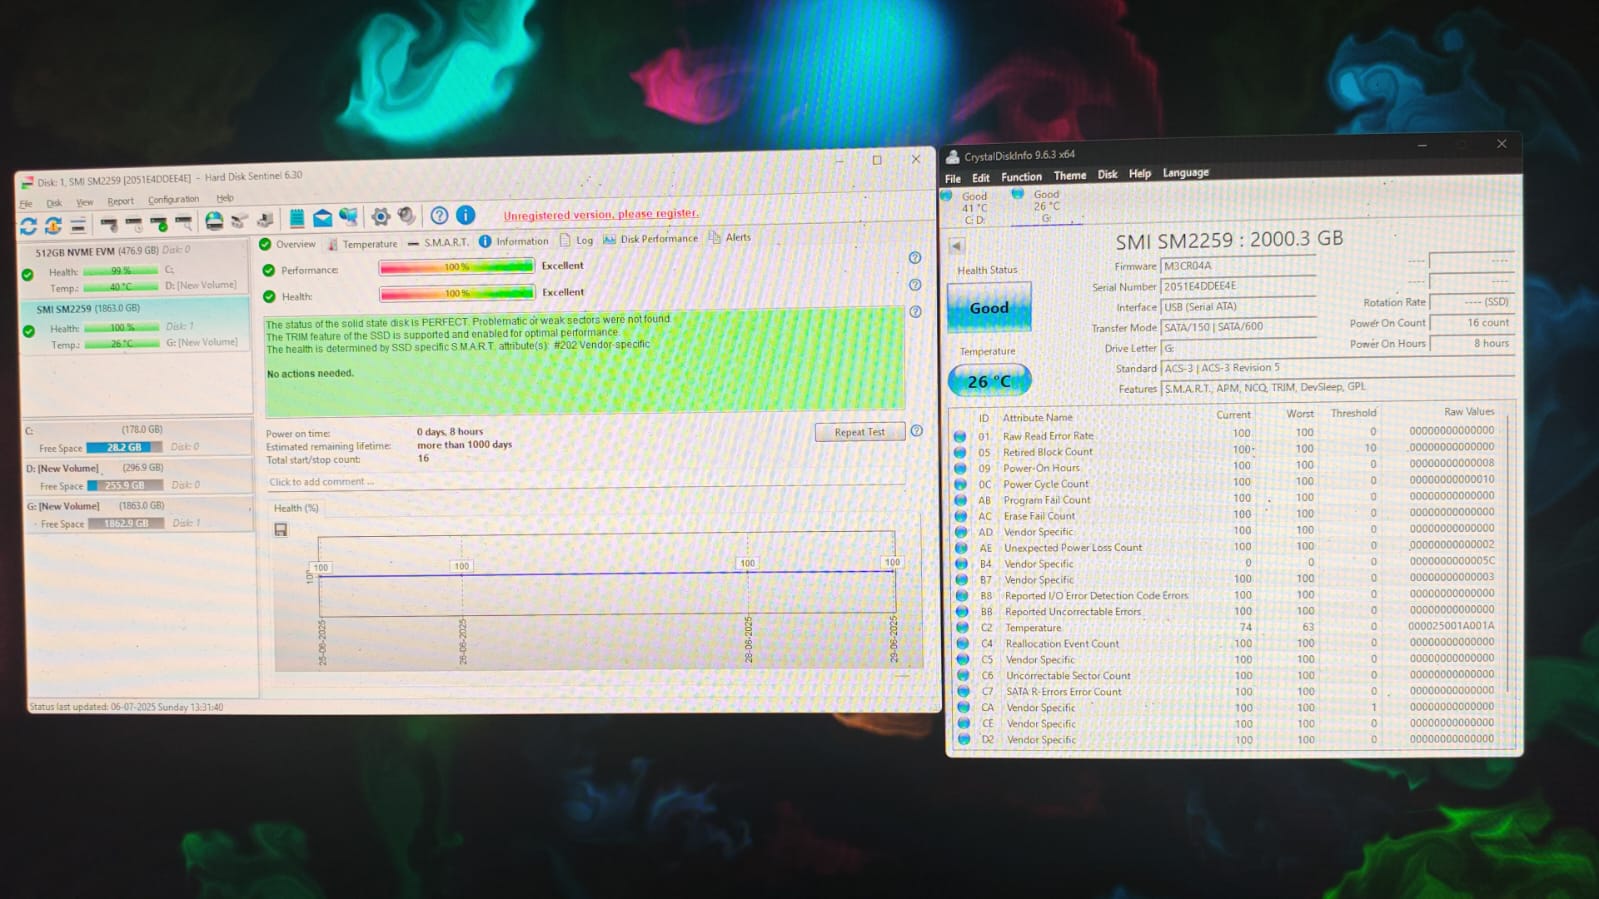This screenshot has height=899, width=1599.
Task: Click the Repeat Test button
Action: pos(860,432)
